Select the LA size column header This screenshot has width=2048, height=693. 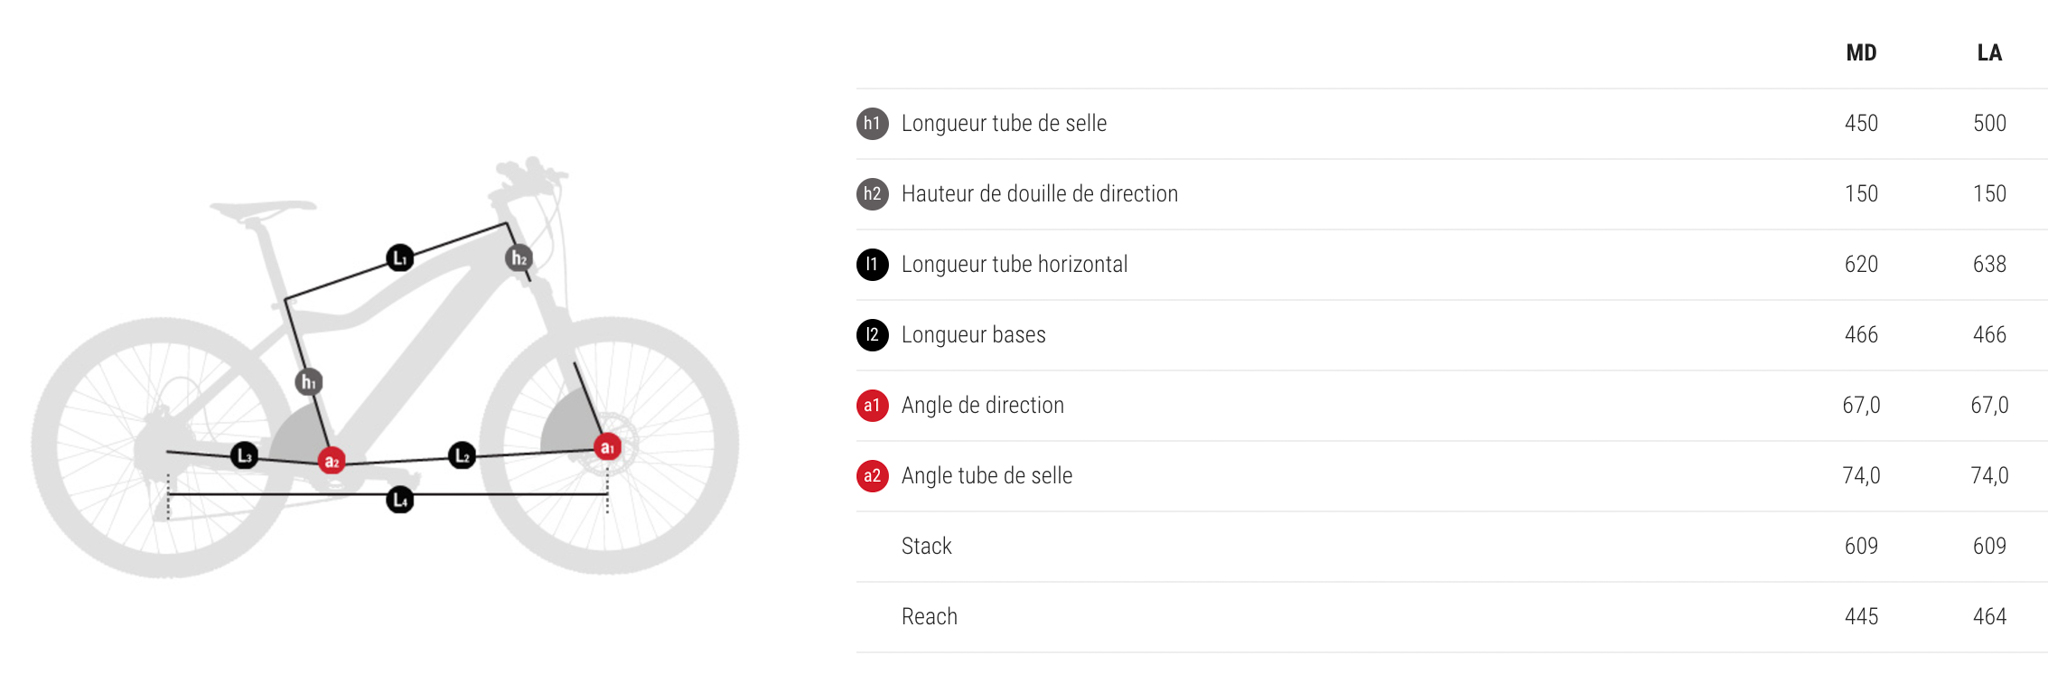point(1989,53)
